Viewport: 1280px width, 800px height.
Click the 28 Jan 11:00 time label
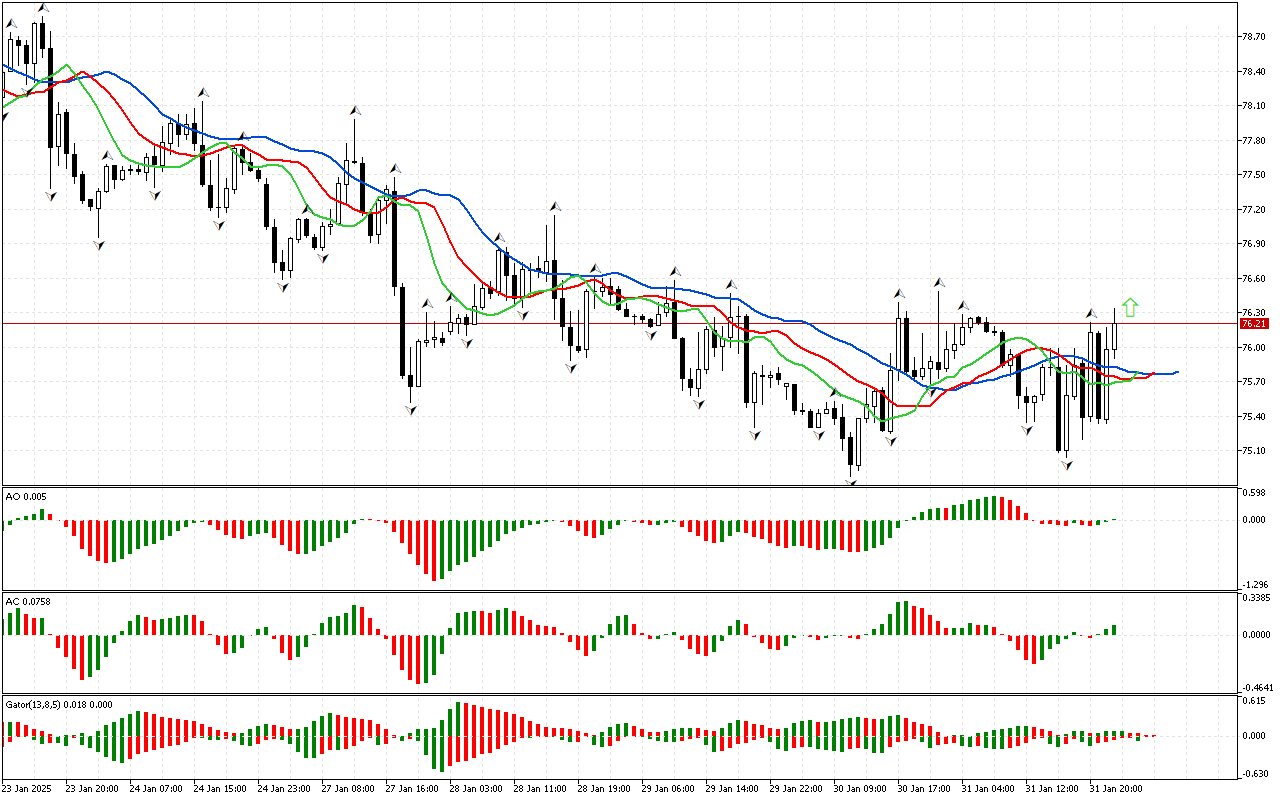click(540, 789)
